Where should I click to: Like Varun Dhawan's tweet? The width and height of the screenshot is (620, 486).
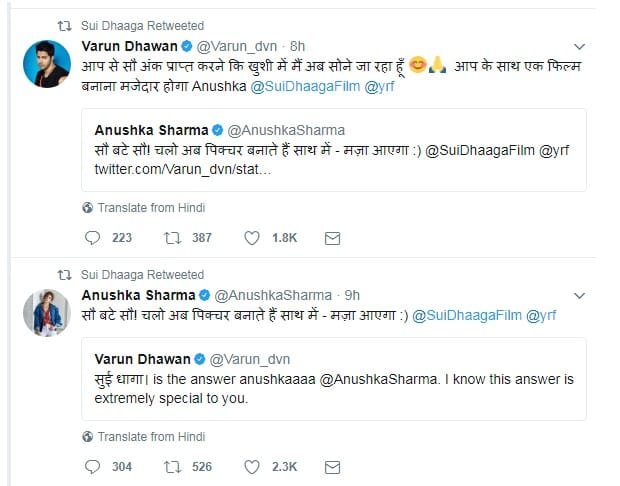tap(252, 238)
